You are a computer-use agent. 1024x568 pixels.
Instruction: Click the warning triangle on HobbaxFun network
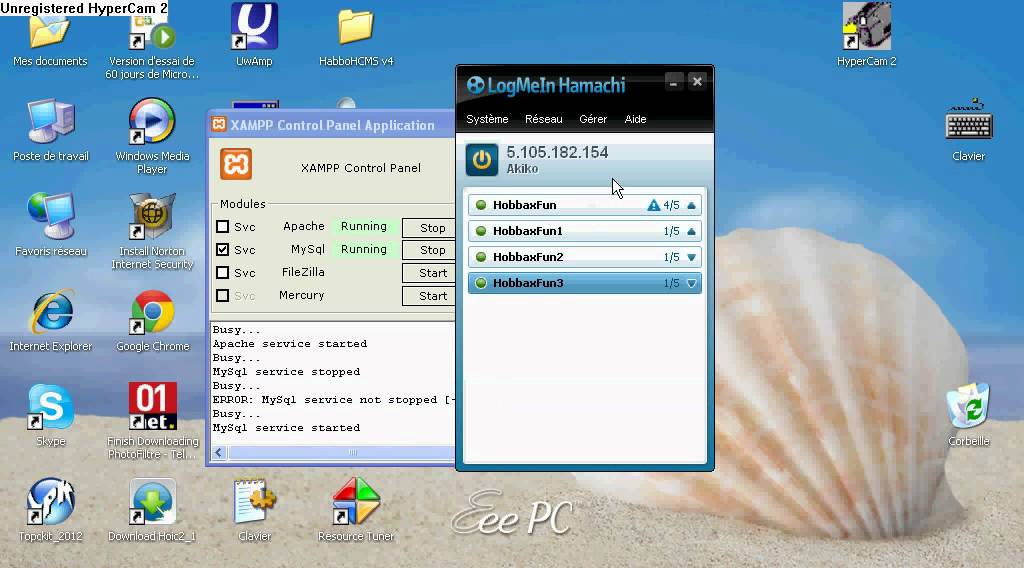click(x=653, y=205)
